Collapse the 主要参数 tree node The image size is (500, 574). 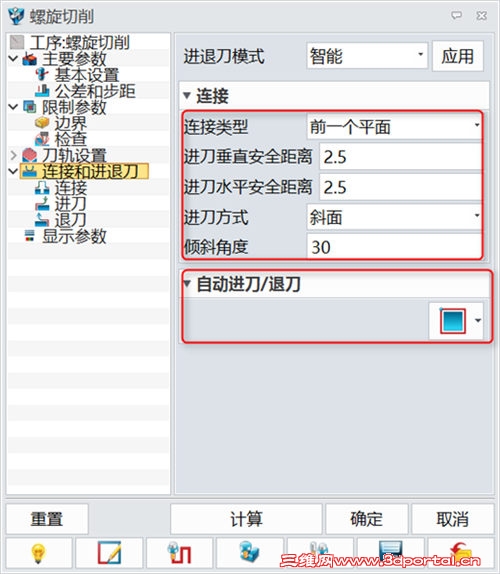14,59
